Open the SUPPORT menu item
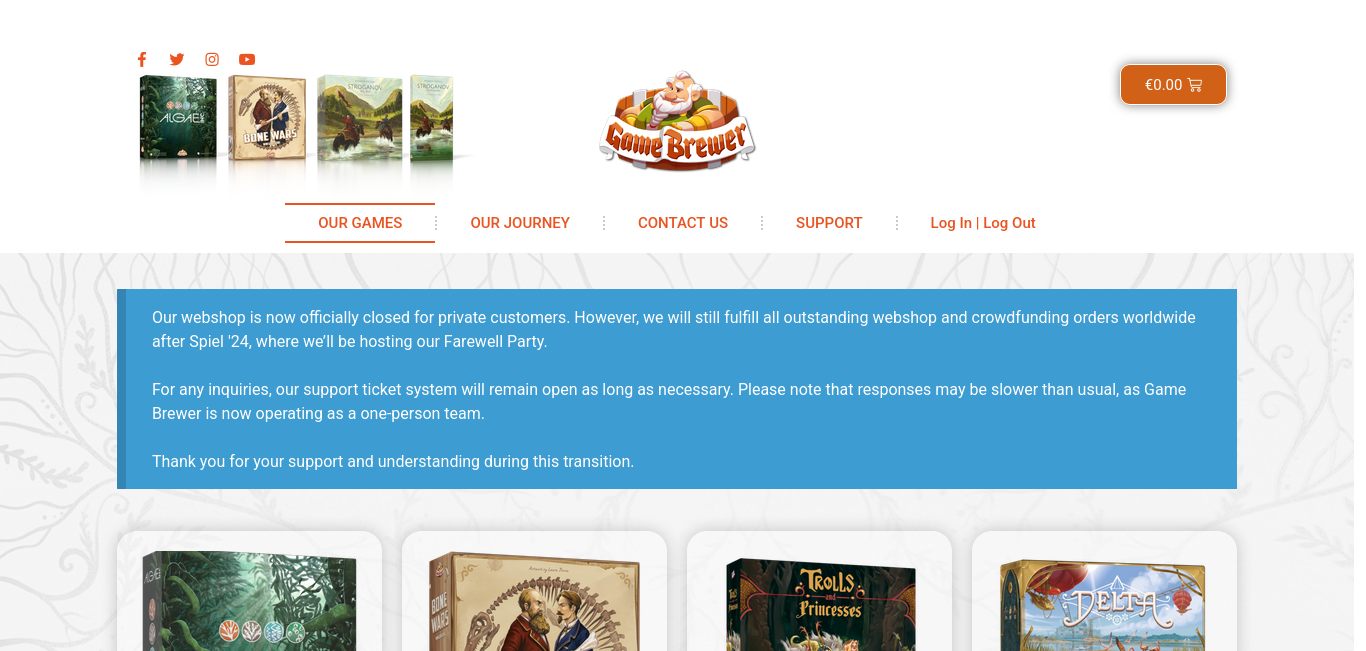This screenshot has height=651, width=1366. point(829,223)
